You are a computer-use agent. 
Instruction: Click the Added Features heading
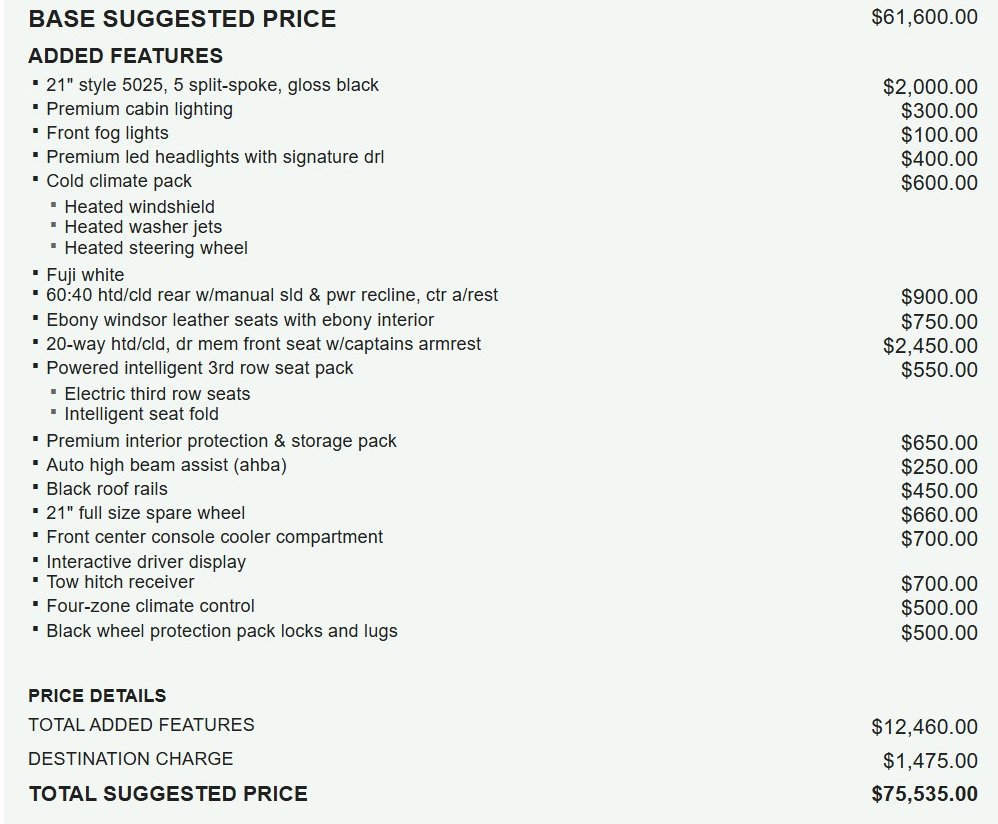tap(125, 55)
